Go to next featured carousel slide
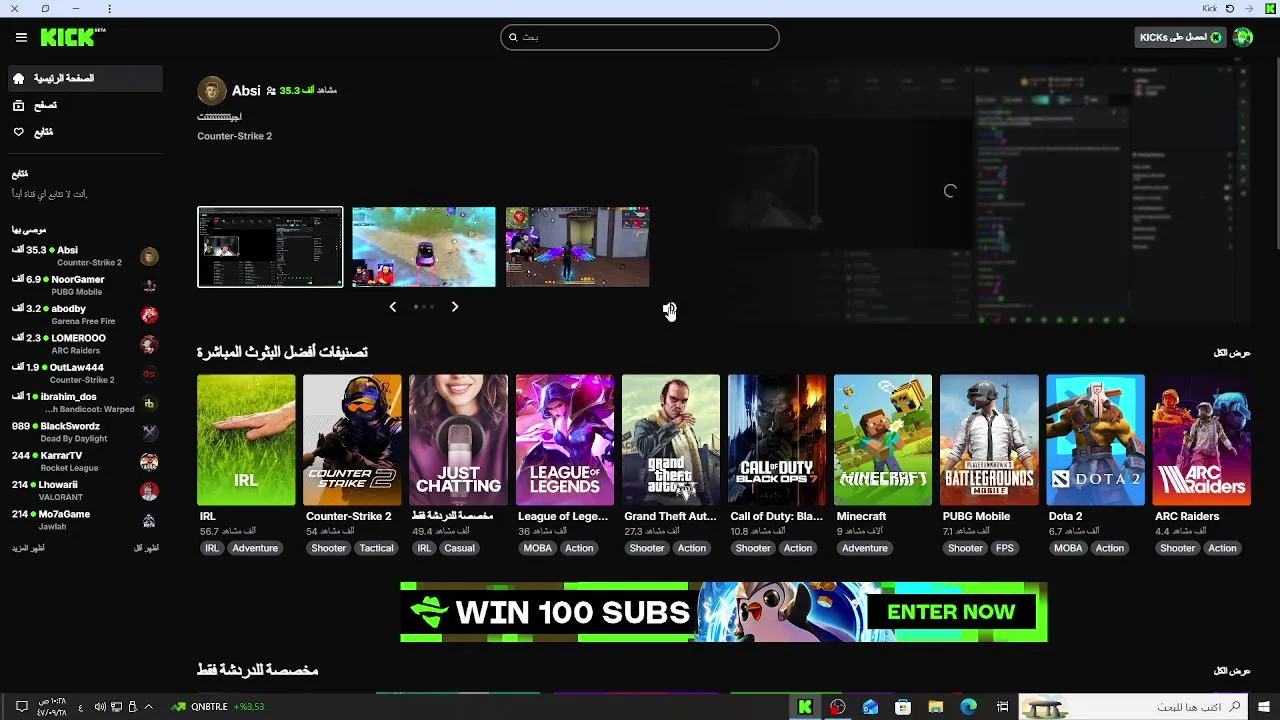Screen dimensions: 1280x720 [455, 307]
